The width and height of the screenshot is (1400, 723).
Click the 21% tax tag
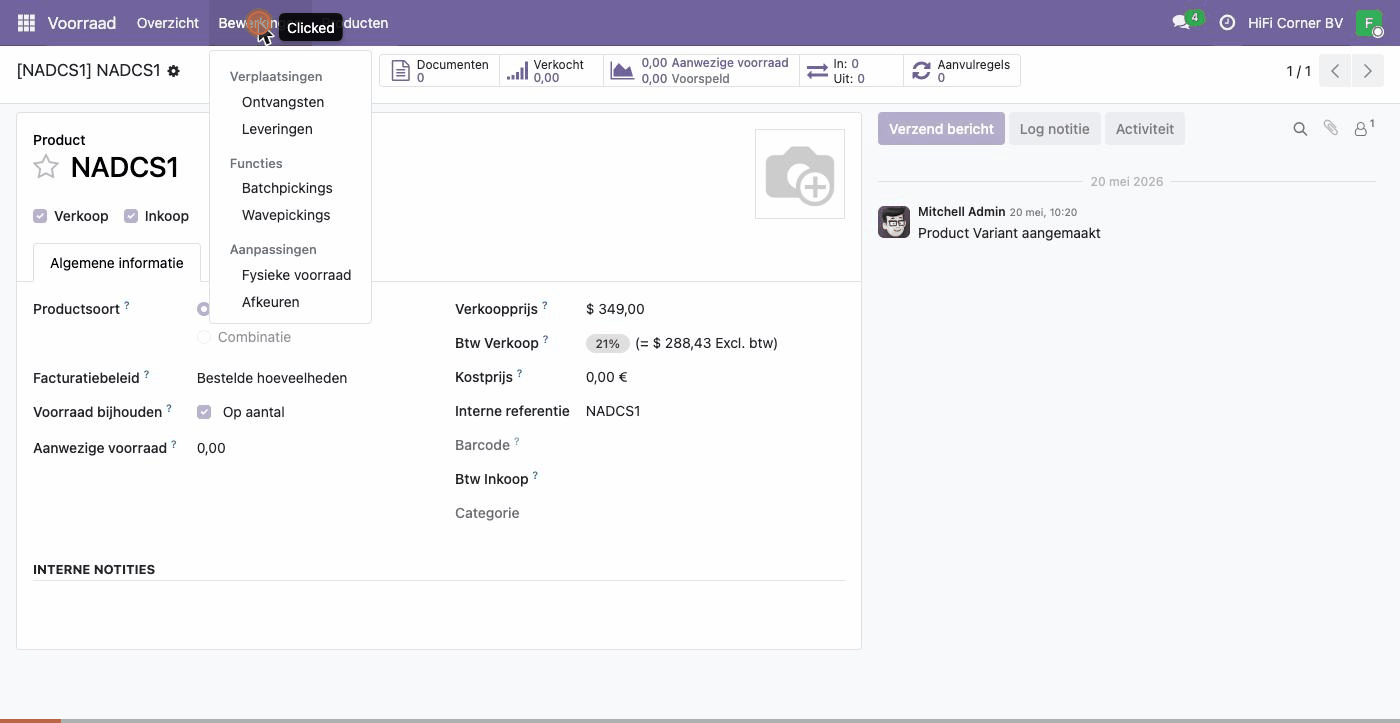[607, 343]
